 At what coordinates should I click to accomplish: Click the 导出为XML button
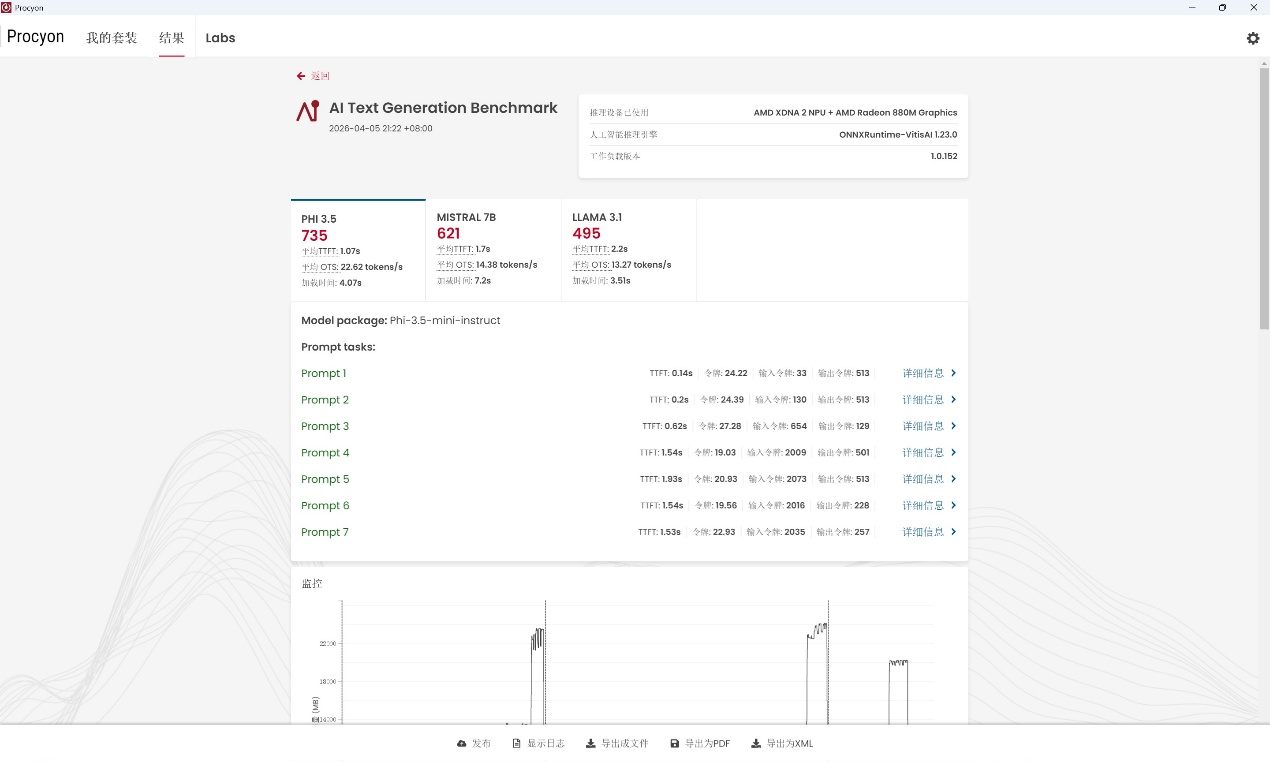[x=782, y=744]
